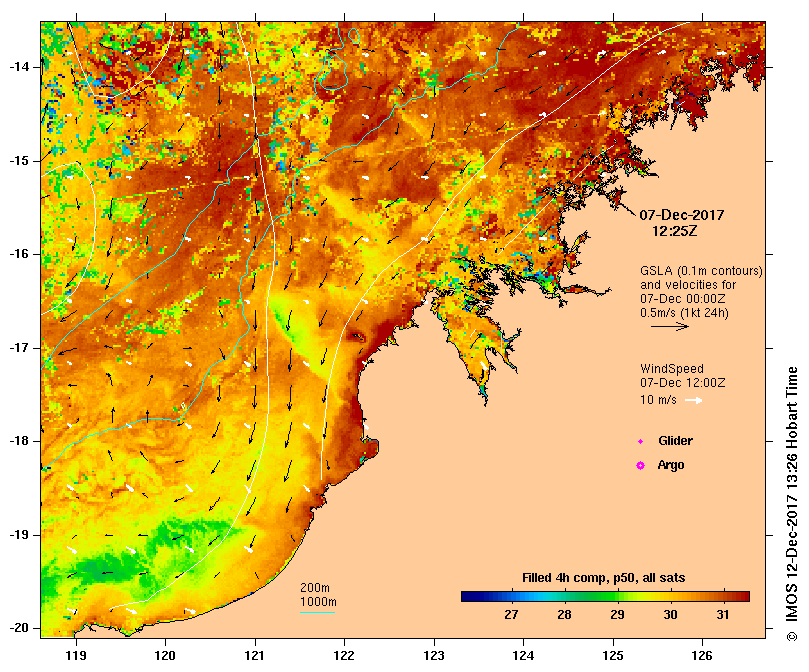Click the '10 m/s' wind scale label
Image resolution: width=809 pixels, height=672 pixels.
pos(658,400)
